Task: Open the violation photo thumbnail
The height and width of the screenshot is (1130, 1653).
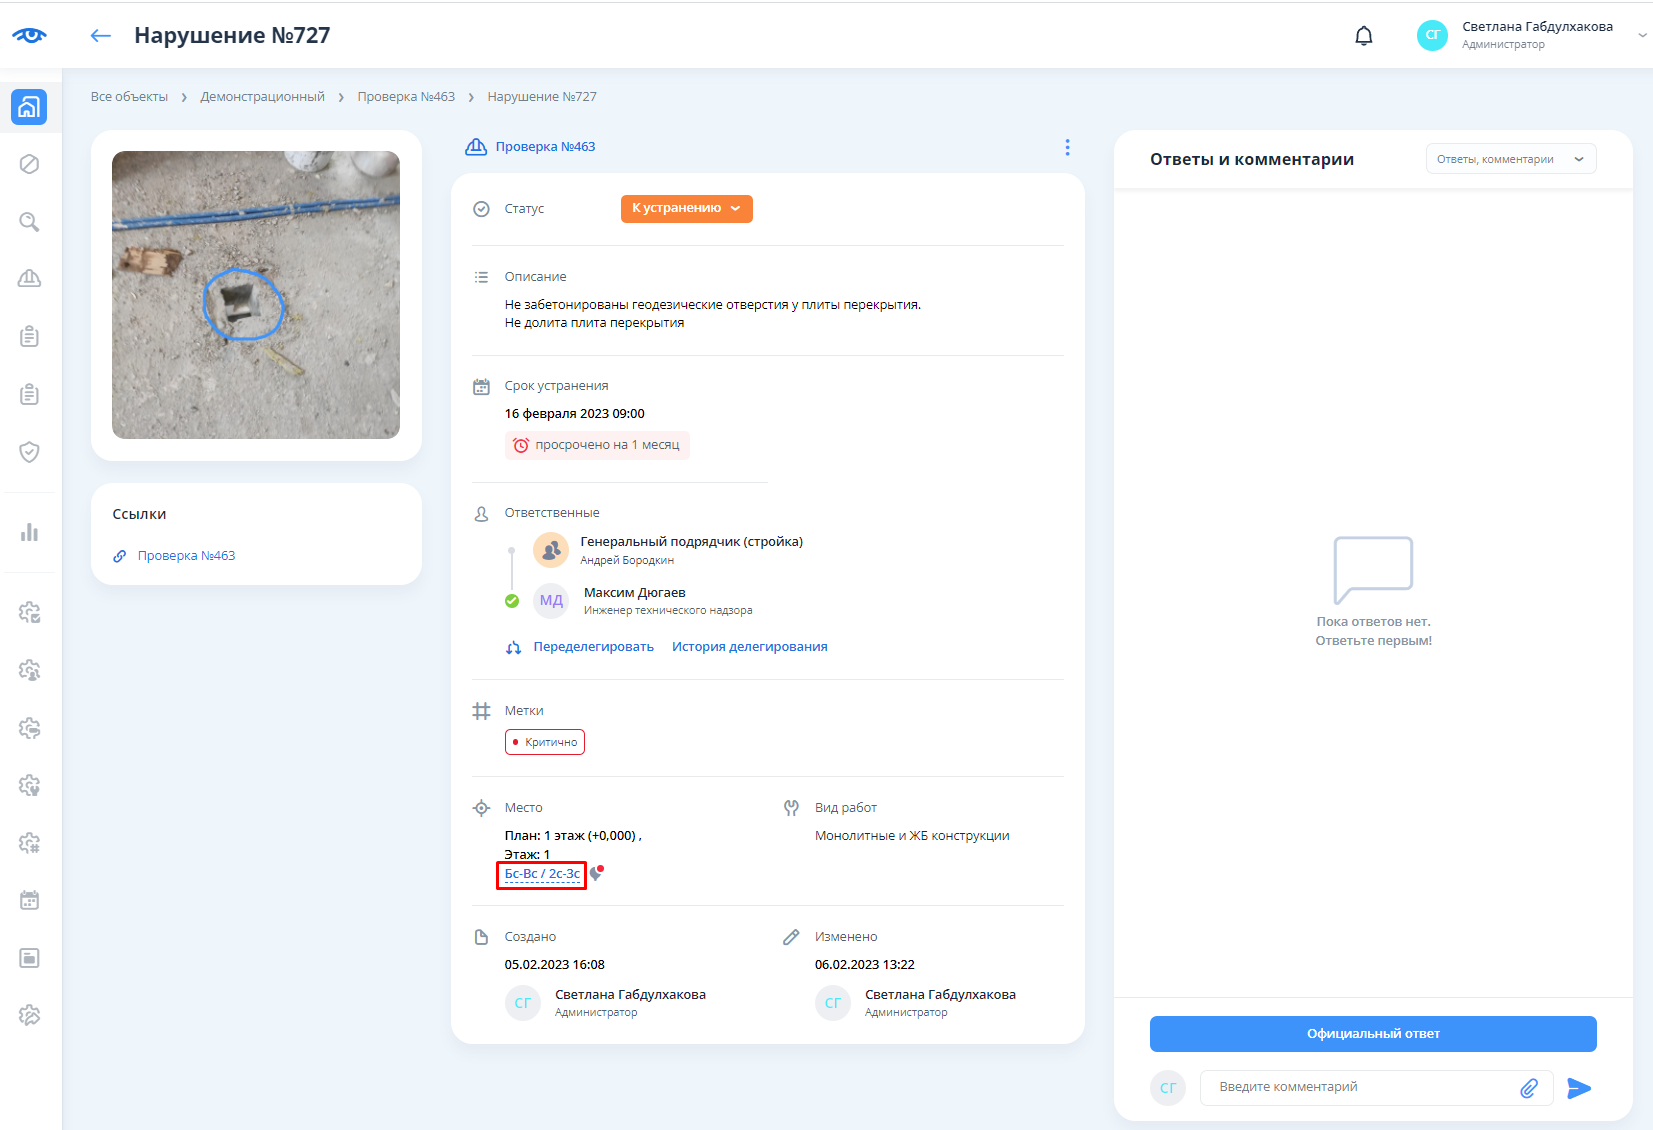Action: click(256, 295)
